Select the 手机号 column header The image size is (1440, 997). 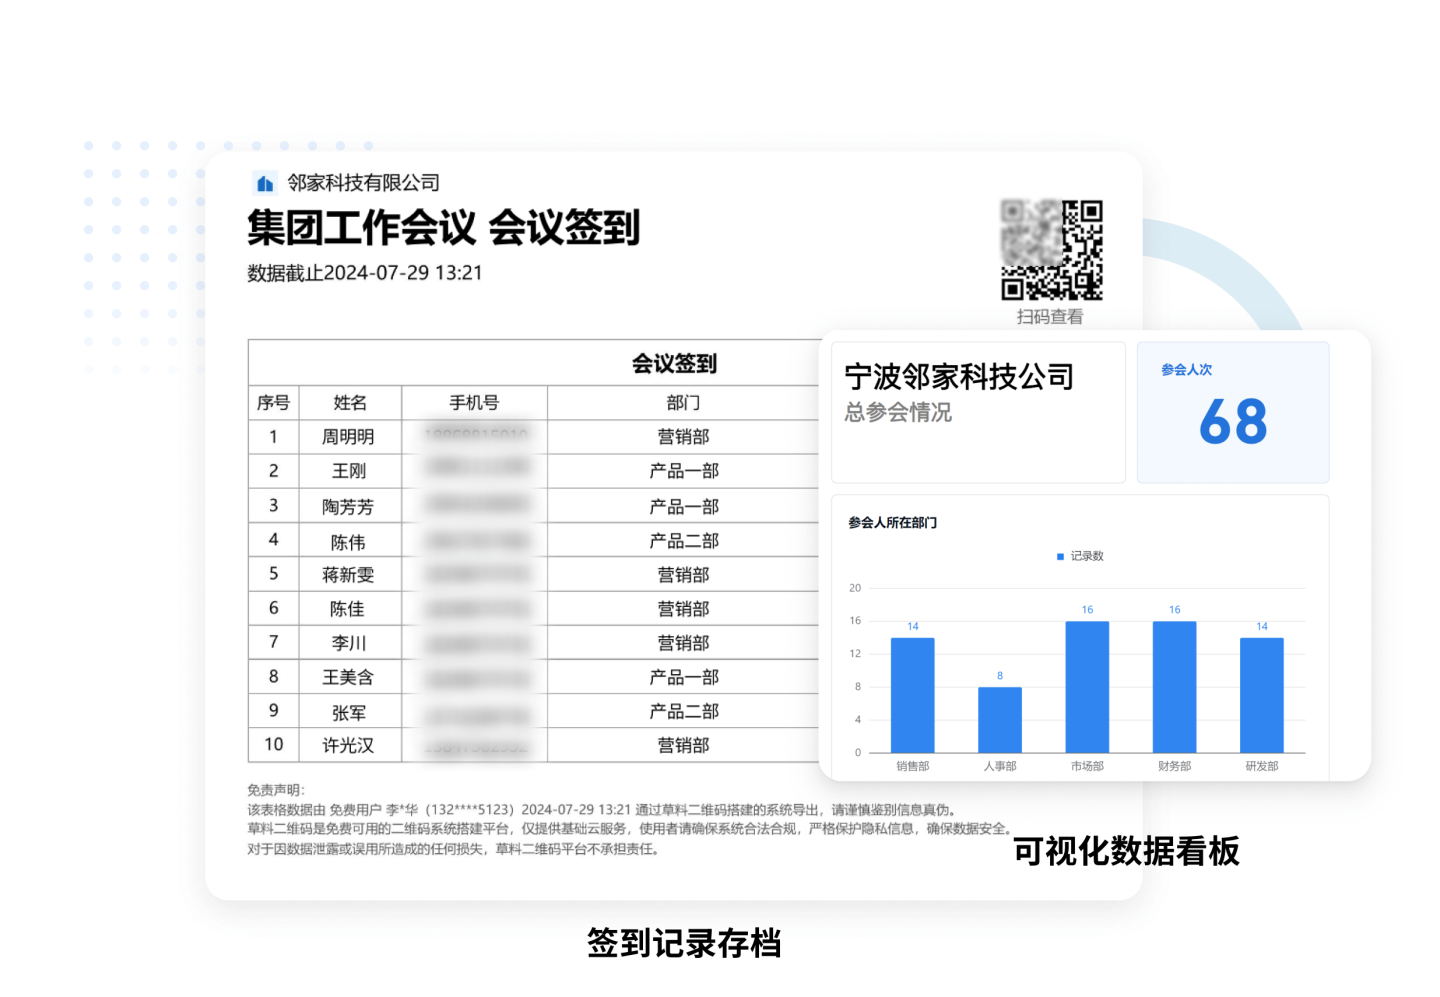click(474, 403)
